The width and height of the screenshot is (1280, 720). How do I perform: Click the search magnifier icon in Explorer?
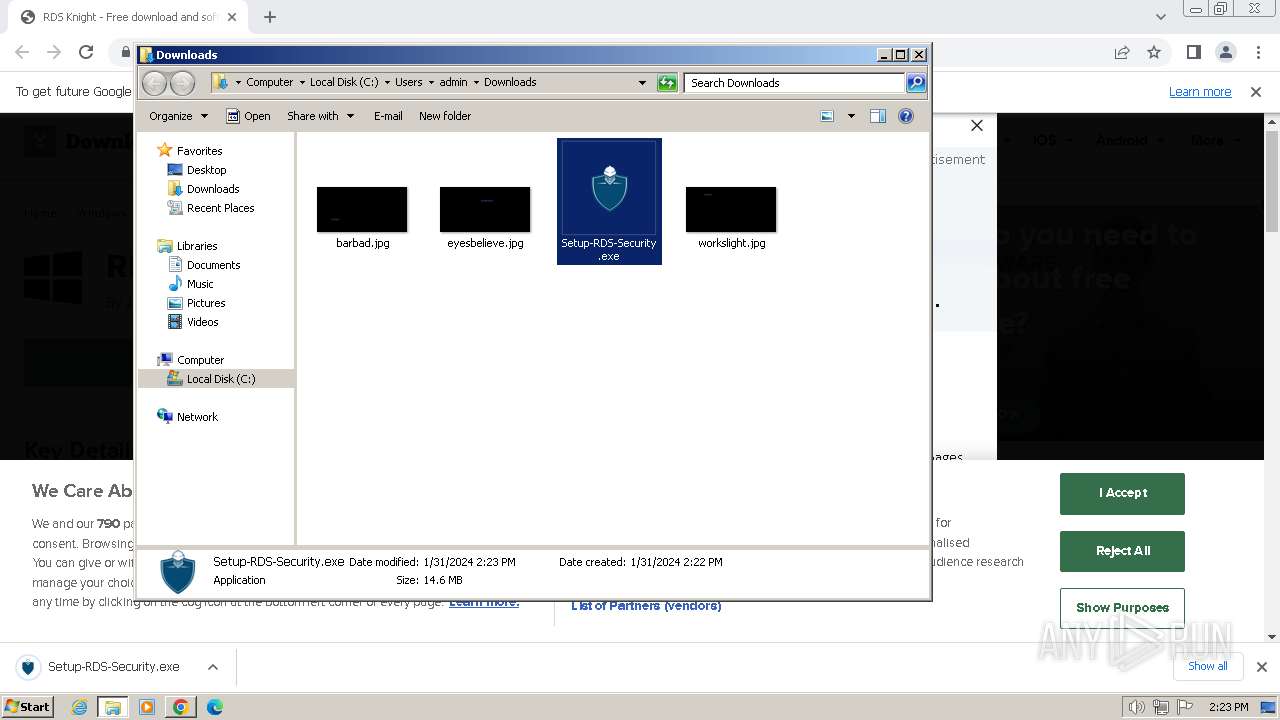tap(915, 83)
